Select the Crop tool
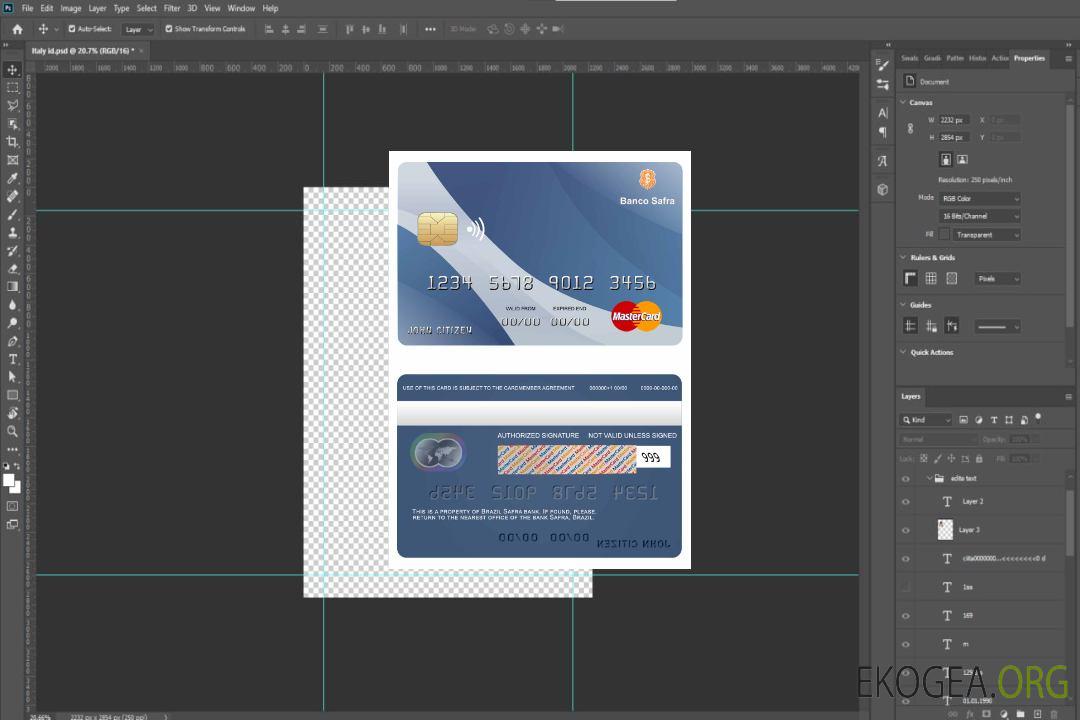The image size is (1080, 720). pos(12,142)
